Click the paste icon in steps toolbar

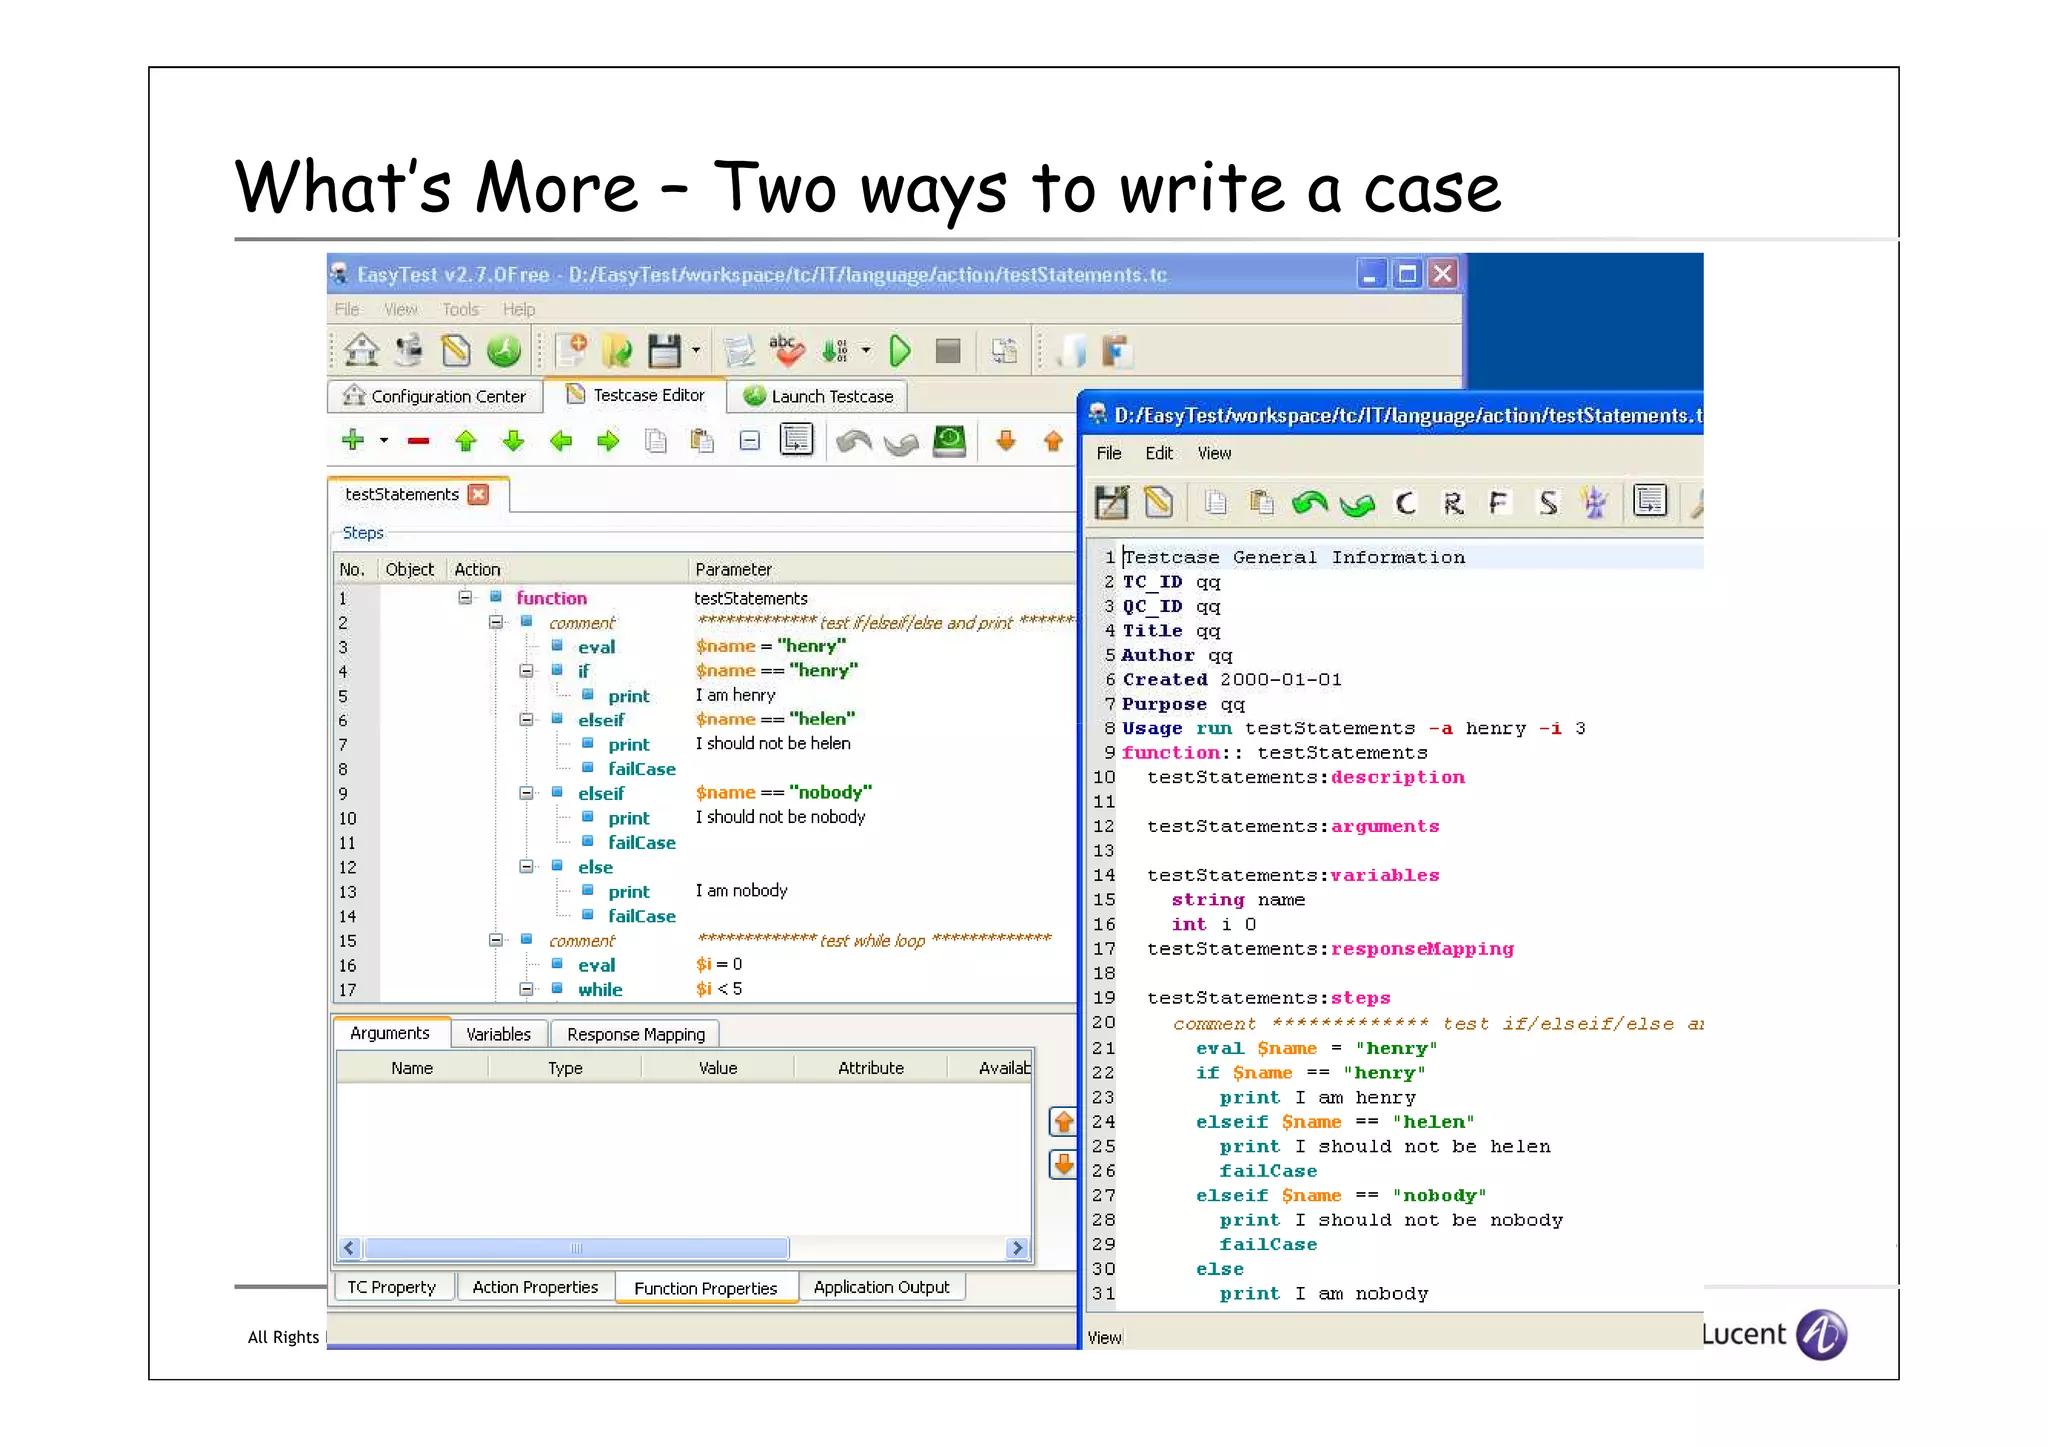(x=702, y=441)
